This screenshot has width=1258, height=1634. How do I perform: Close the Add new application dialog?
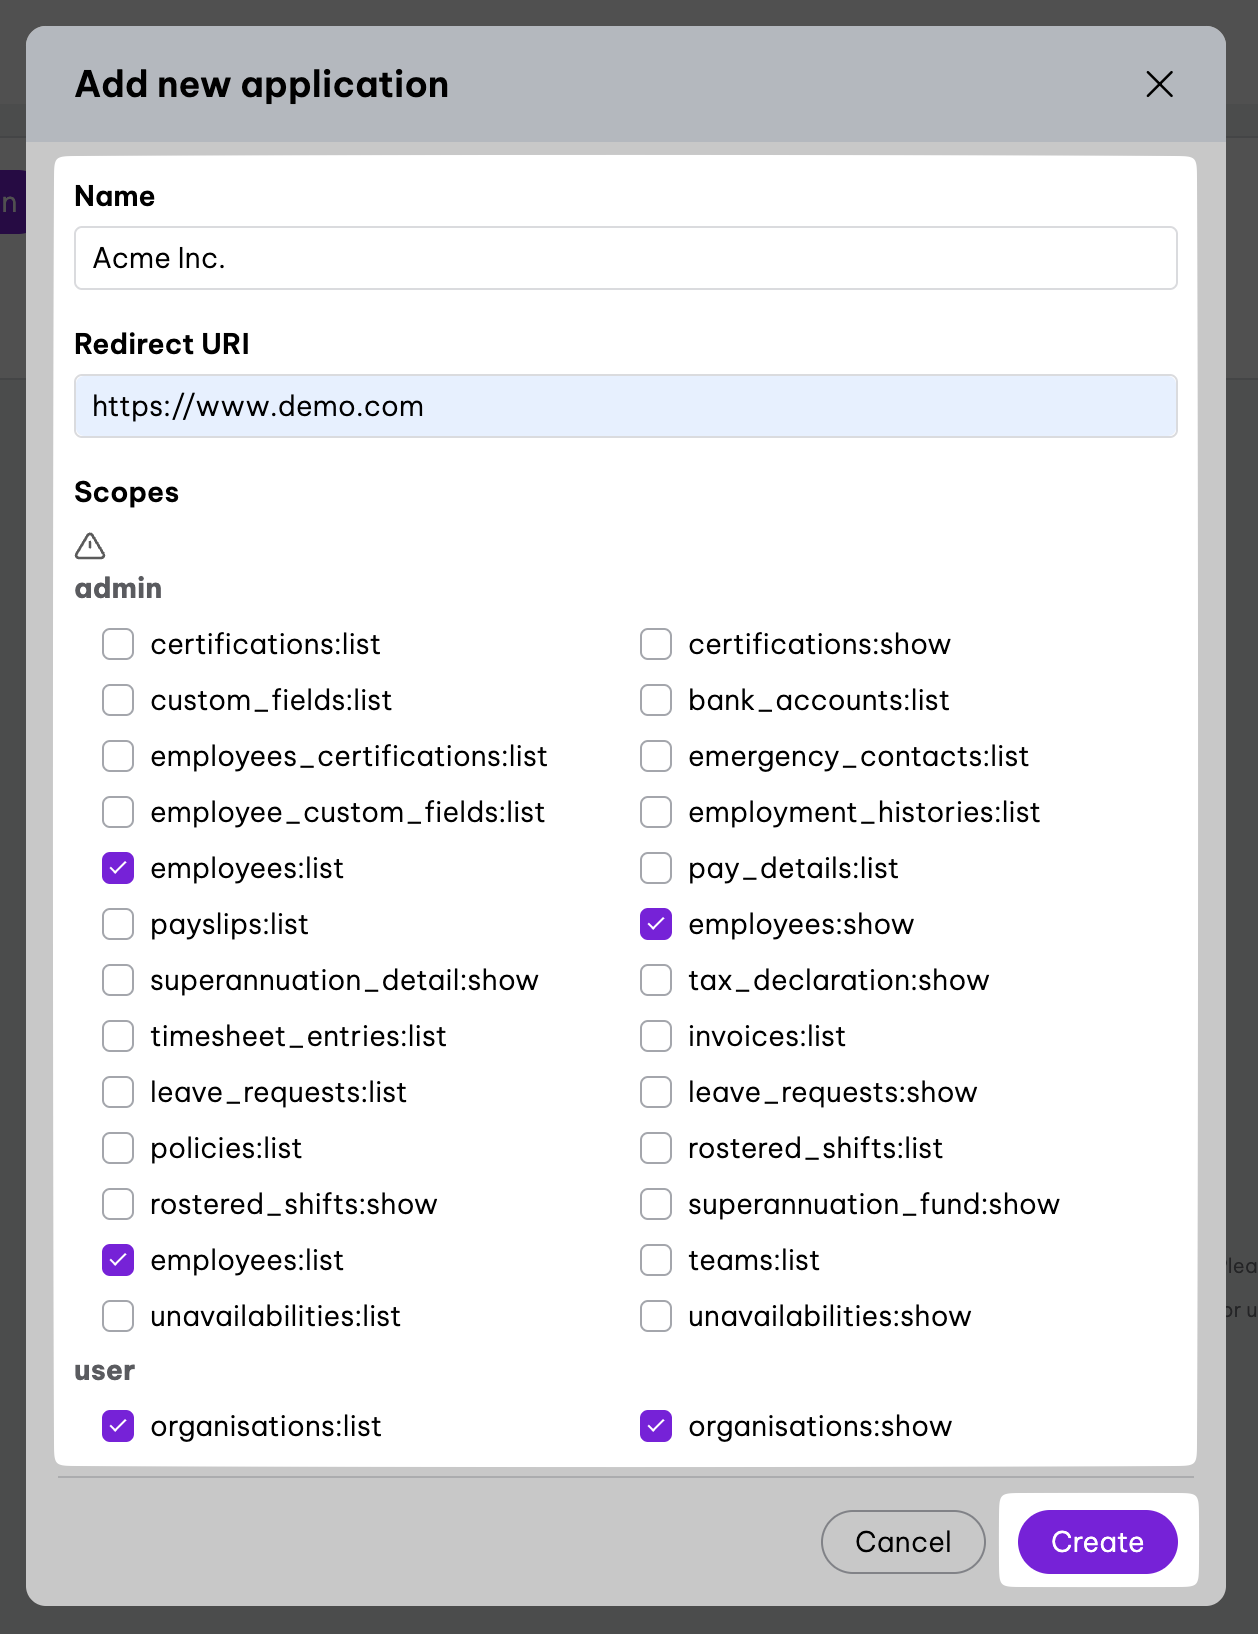[1159, 84]
